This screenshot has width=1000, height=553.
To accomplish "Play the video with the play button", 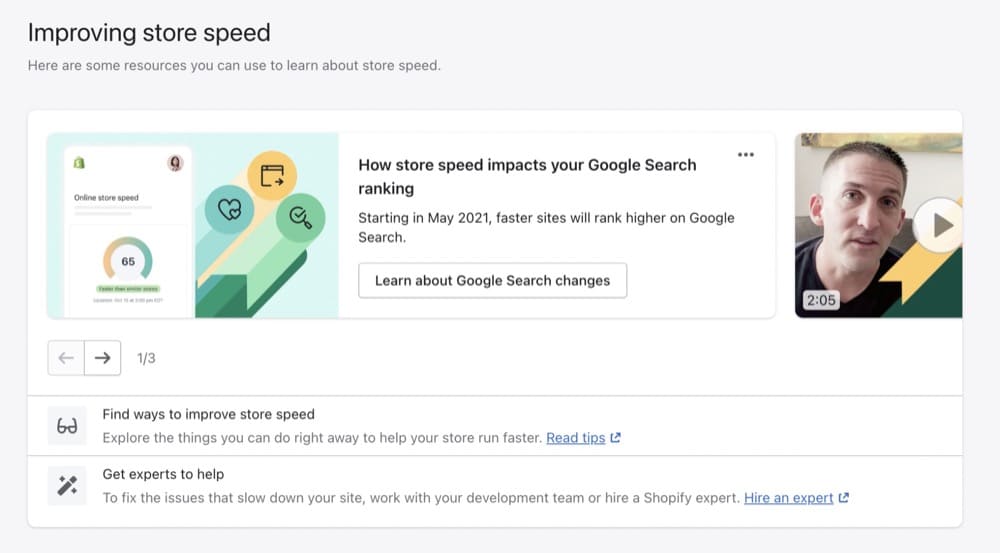I will 939,225.
